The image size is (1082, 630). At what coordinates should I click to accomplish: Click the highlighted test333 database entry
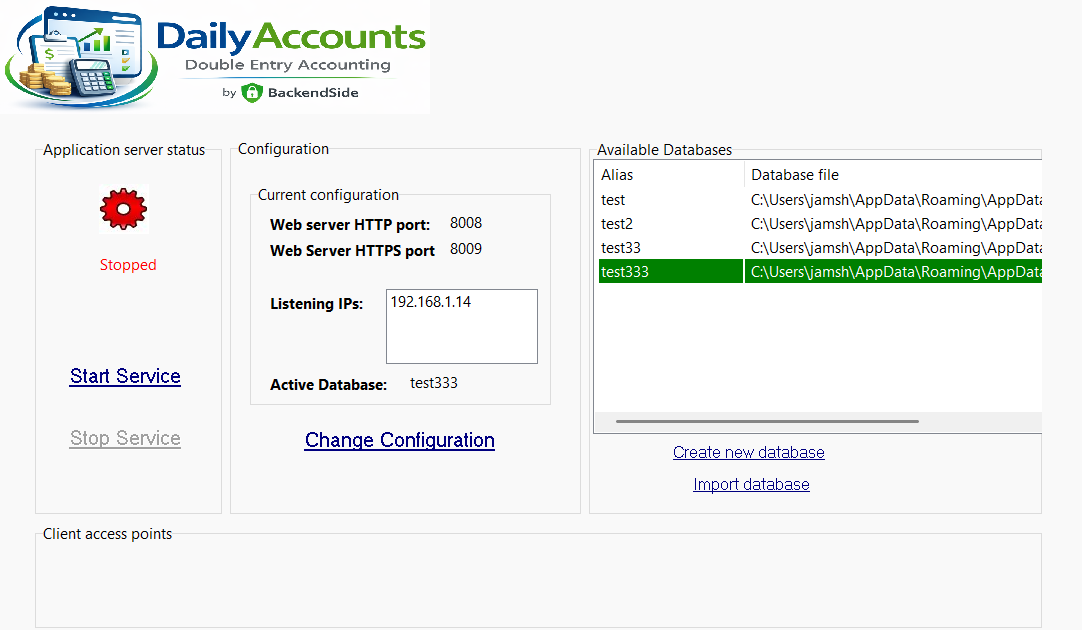[x=670, y=271]
